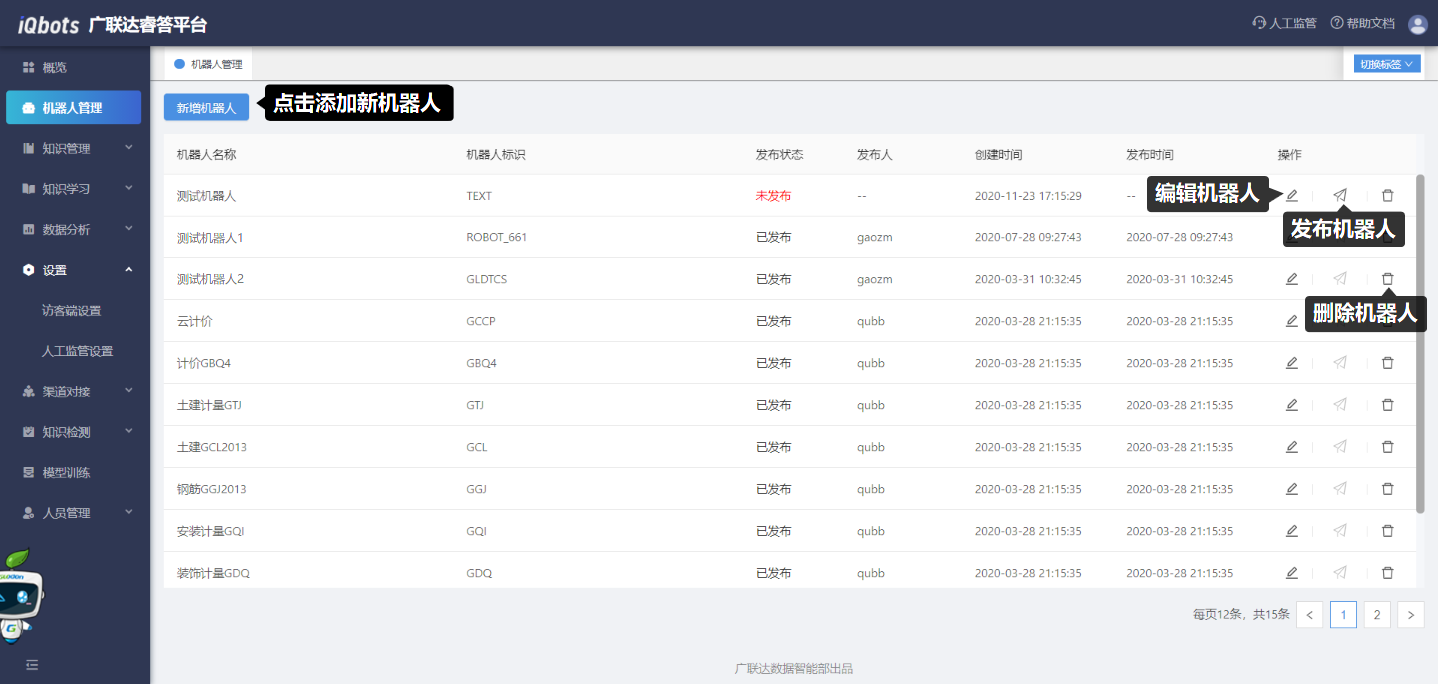Delete 测试机器人2 using its trash icon
The width and height of the screenshot is (1438, 684).
[x=1387, y=279]
